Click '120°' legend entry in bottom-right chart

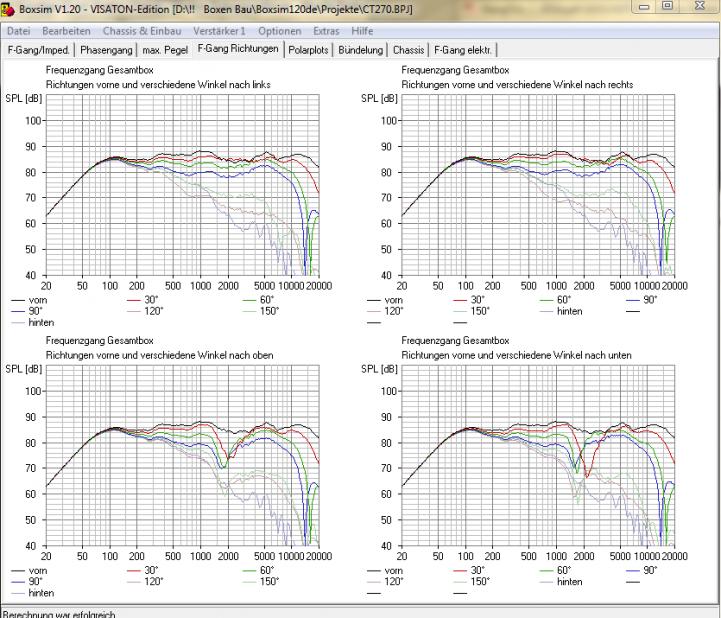point(385,581)
